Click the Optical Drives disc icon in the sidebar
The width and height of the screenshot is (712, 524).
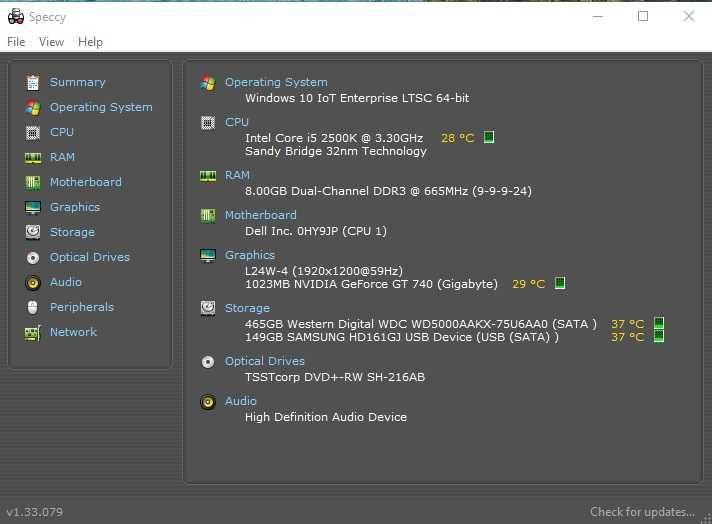coord(33,257)
